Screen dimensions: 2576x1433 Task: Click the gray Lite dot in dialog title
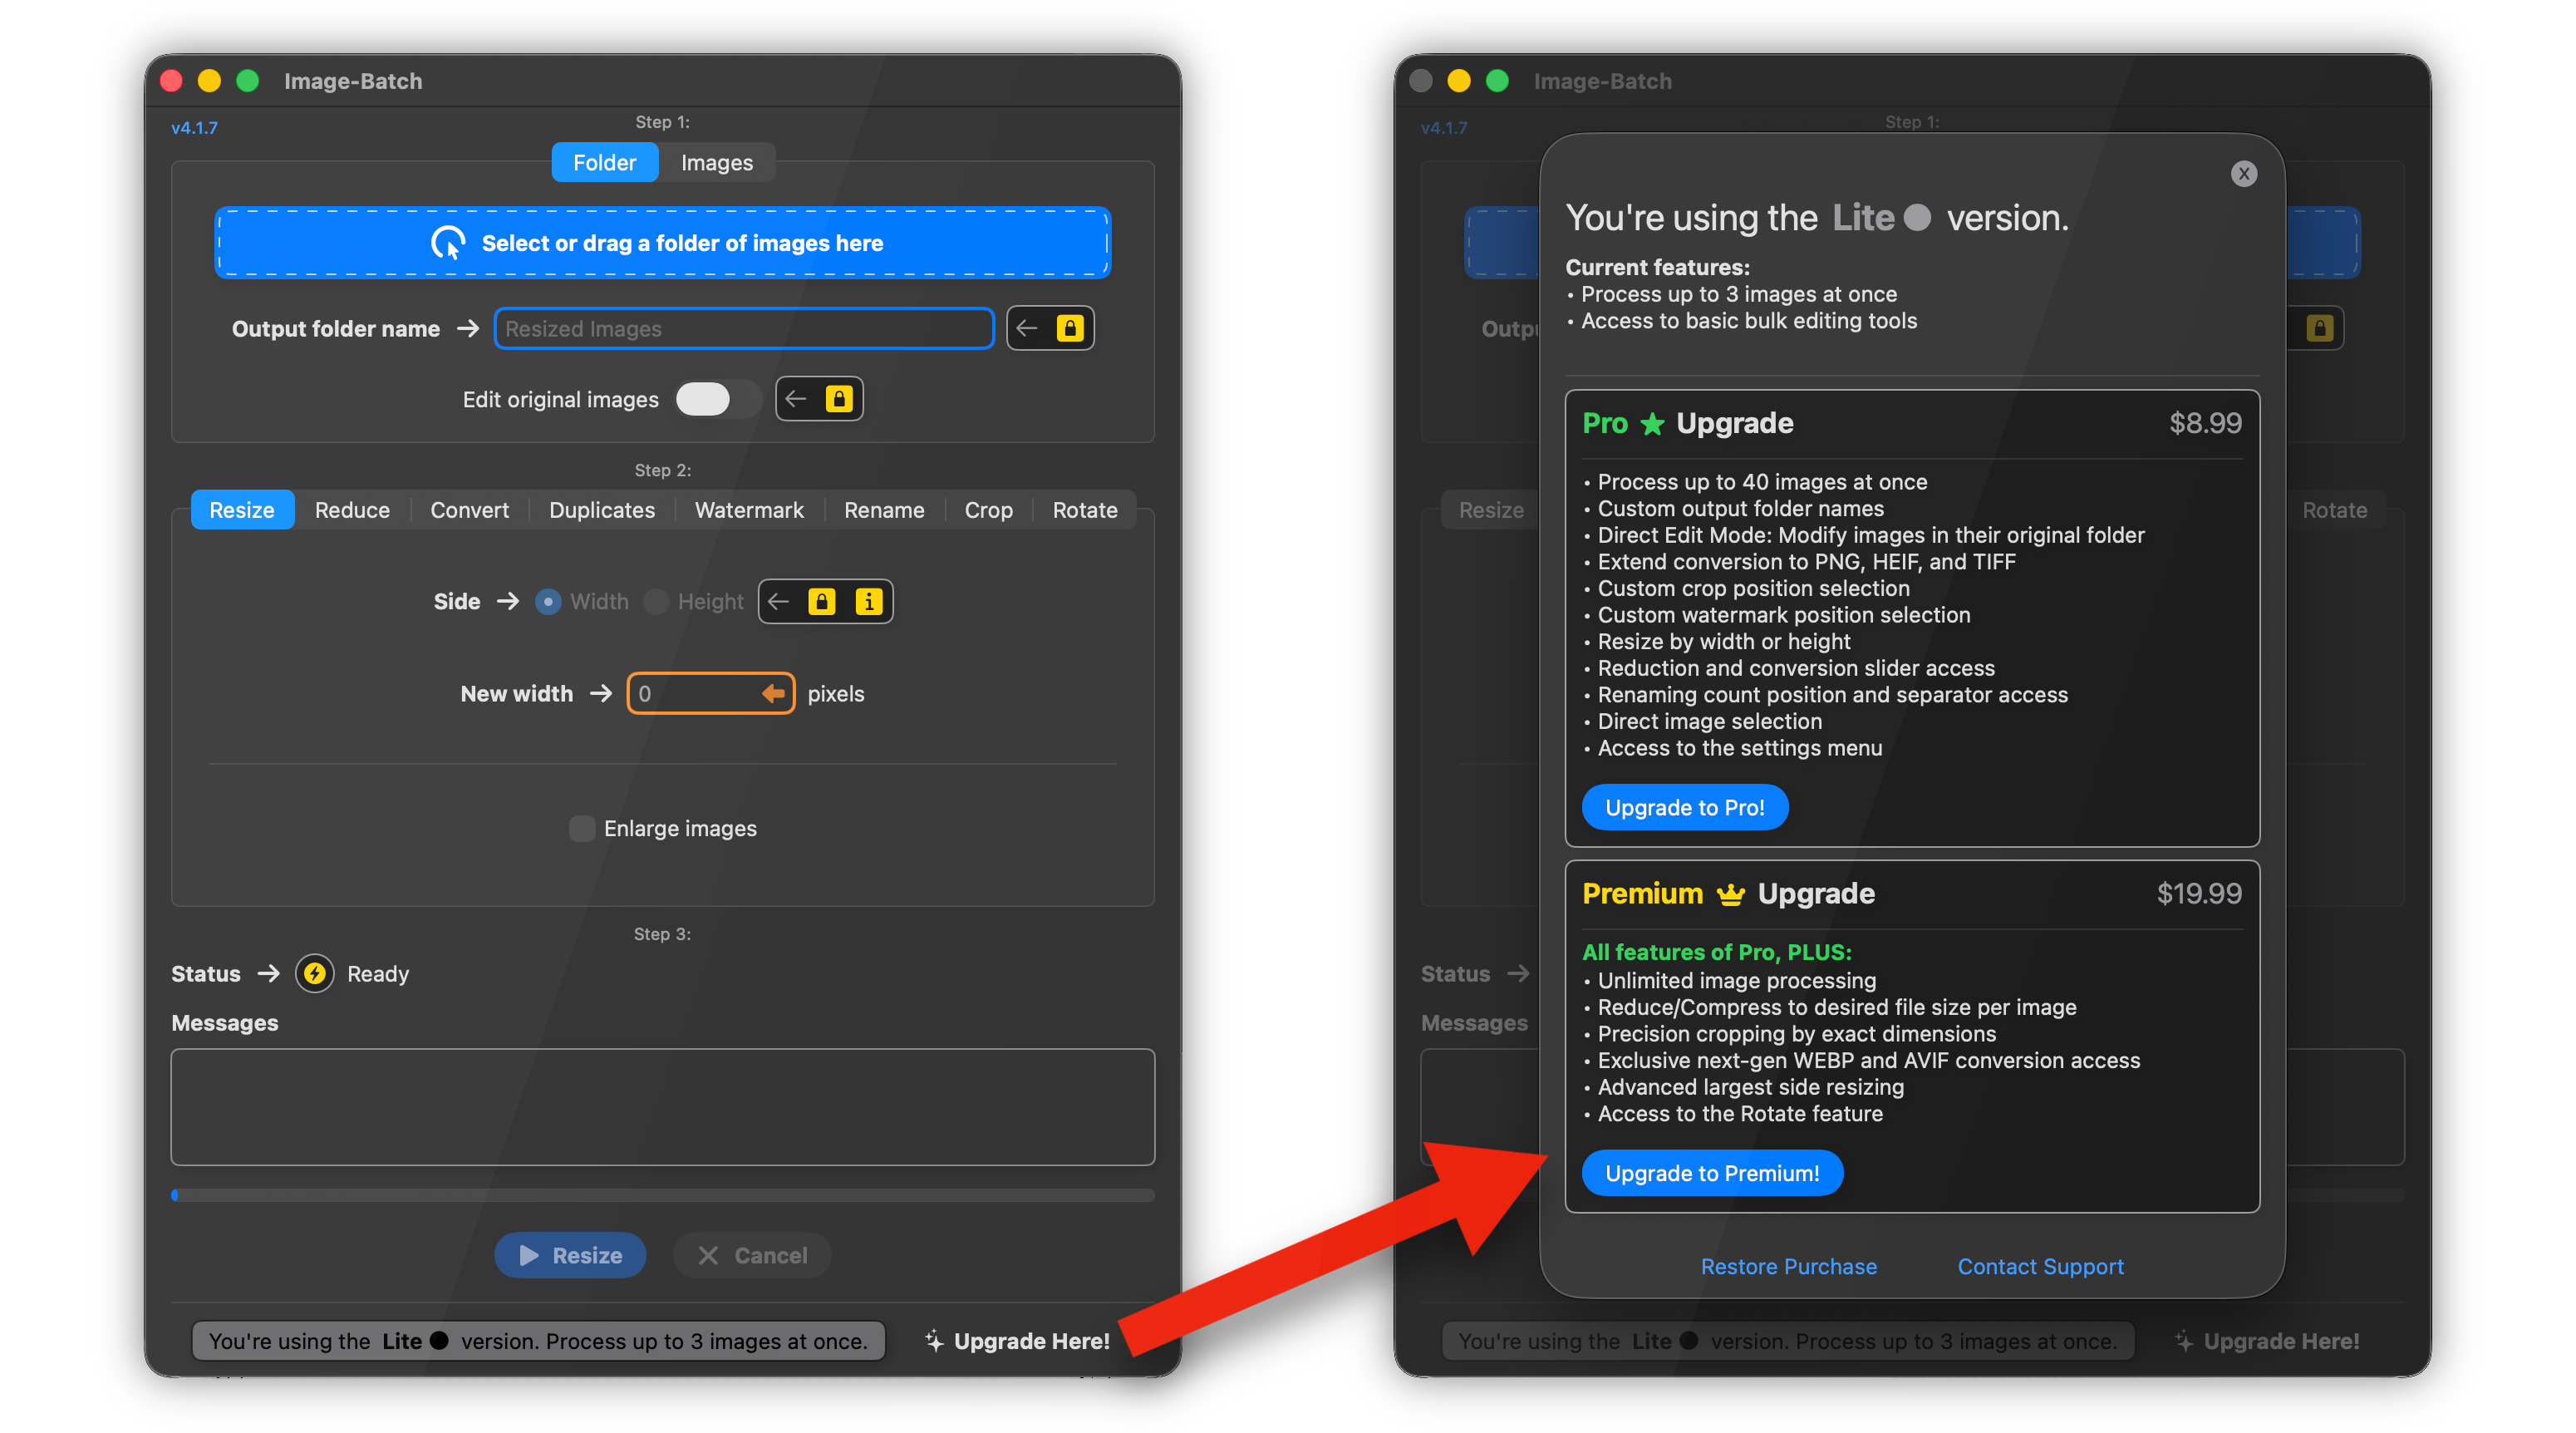(1917, 218)
